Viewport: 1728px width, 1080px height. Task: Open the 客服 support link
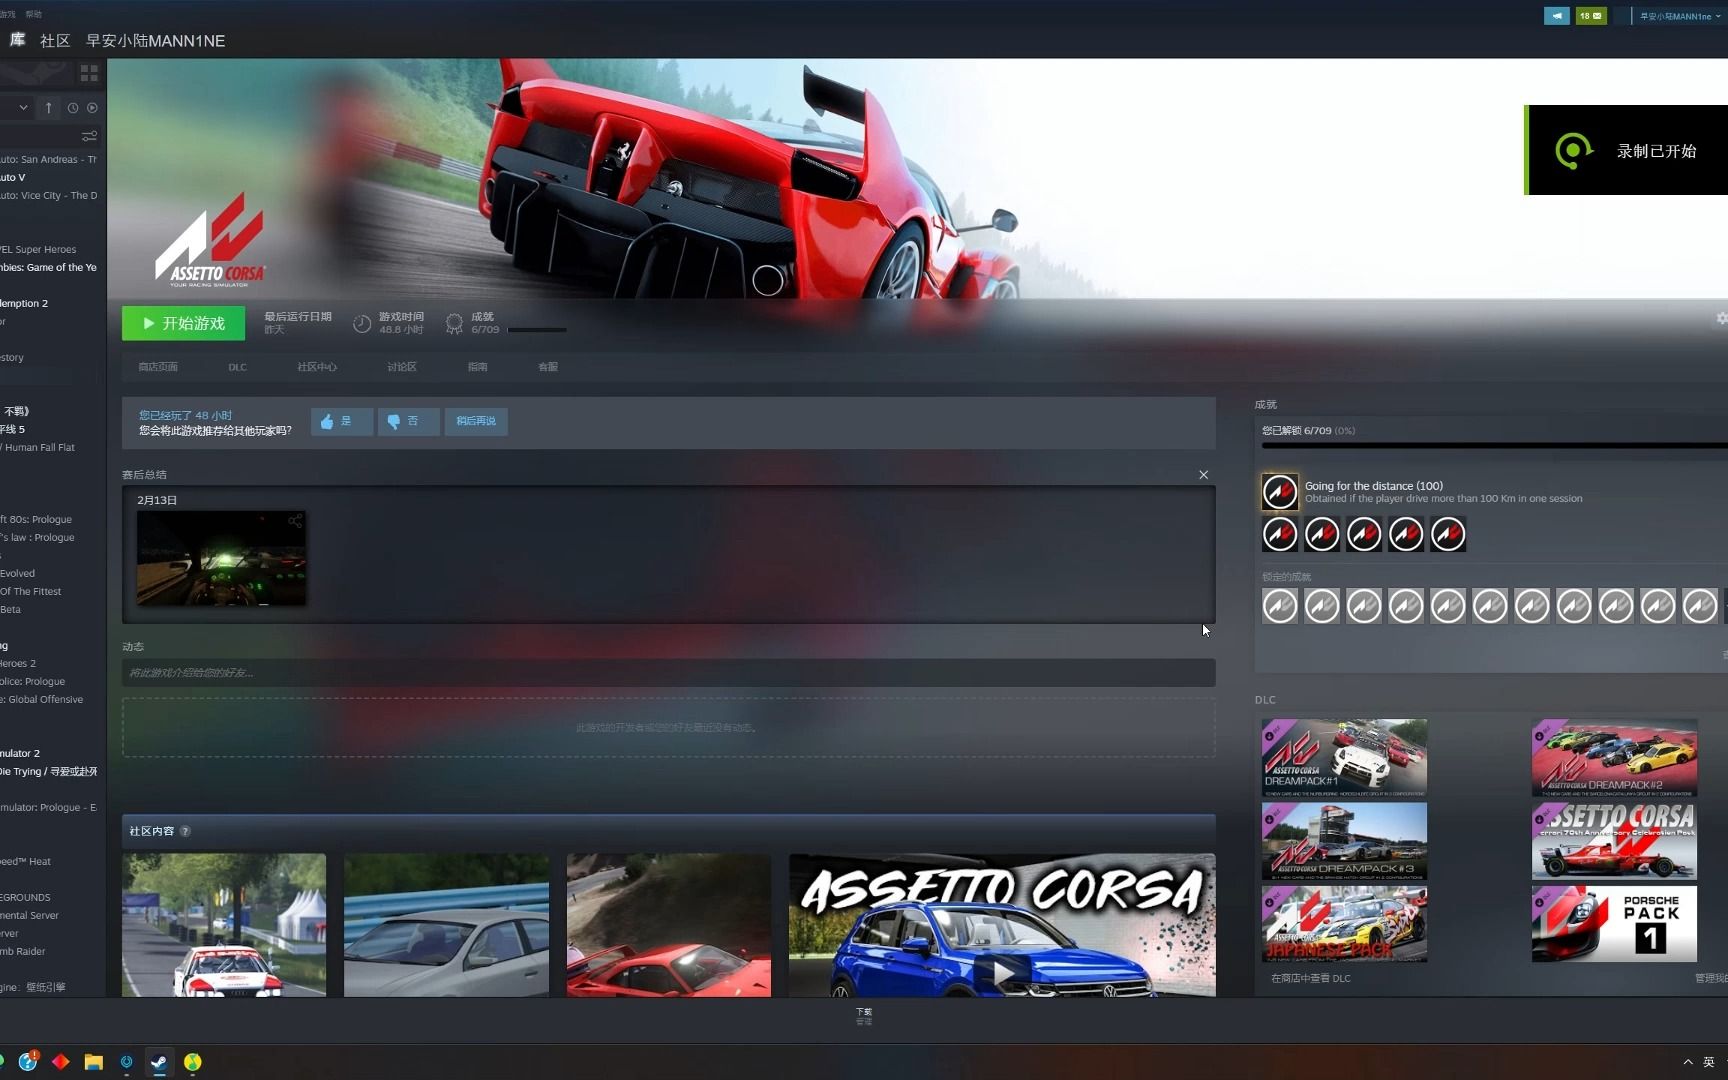click(x=548, y=367)
